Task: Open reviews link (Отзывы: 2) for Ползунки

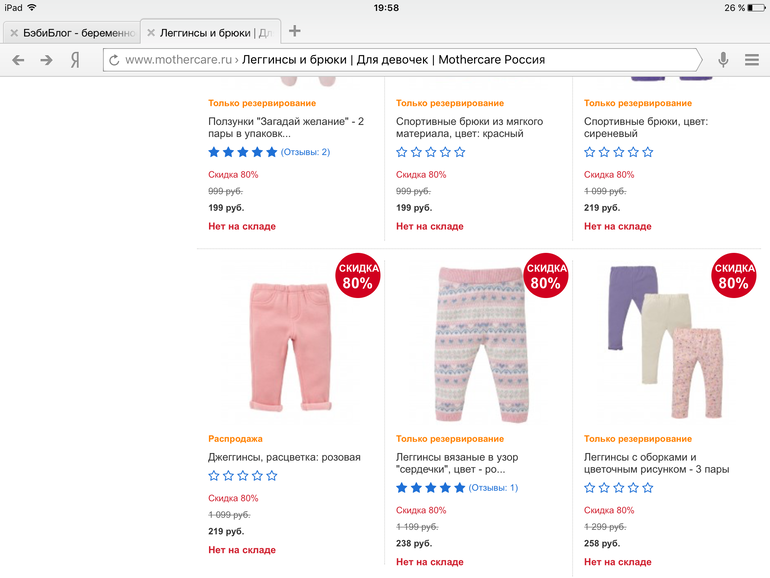Action: tap(305, 152)
